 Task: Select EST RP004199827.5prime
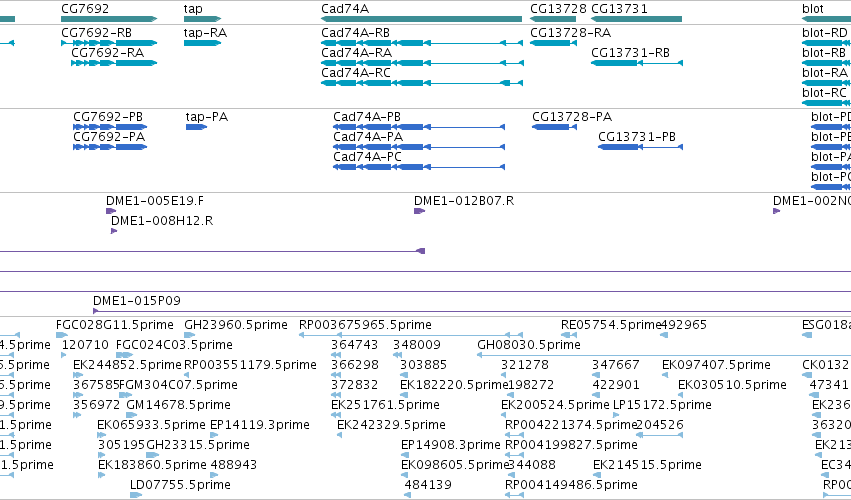515,455
